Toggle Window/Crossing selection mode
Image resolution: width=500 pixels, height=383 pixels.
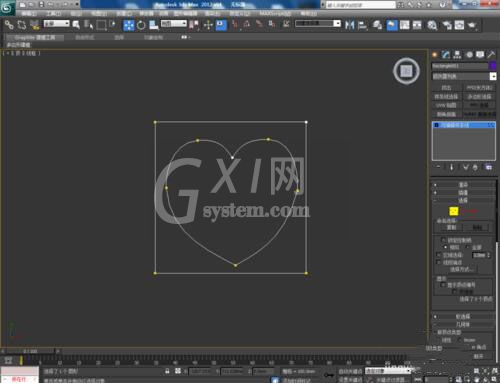pos(112,25)
